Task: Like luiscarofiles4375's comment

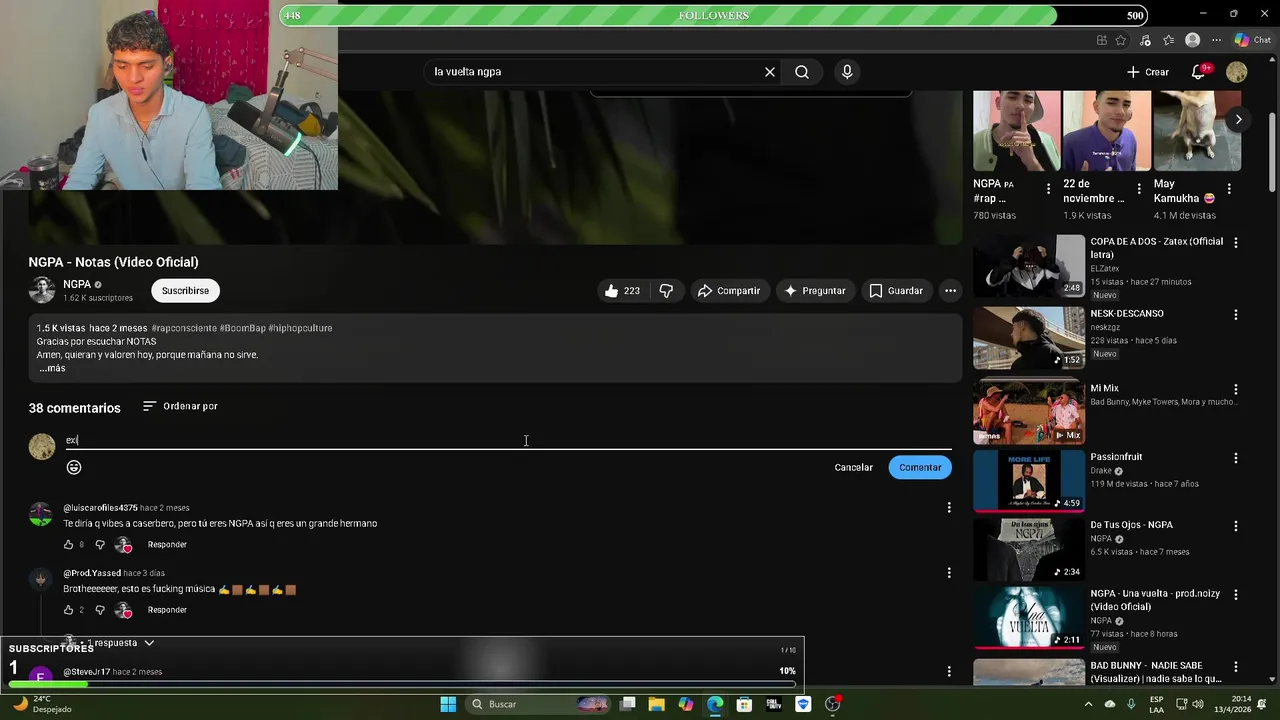Action: [x=68, y=545]
